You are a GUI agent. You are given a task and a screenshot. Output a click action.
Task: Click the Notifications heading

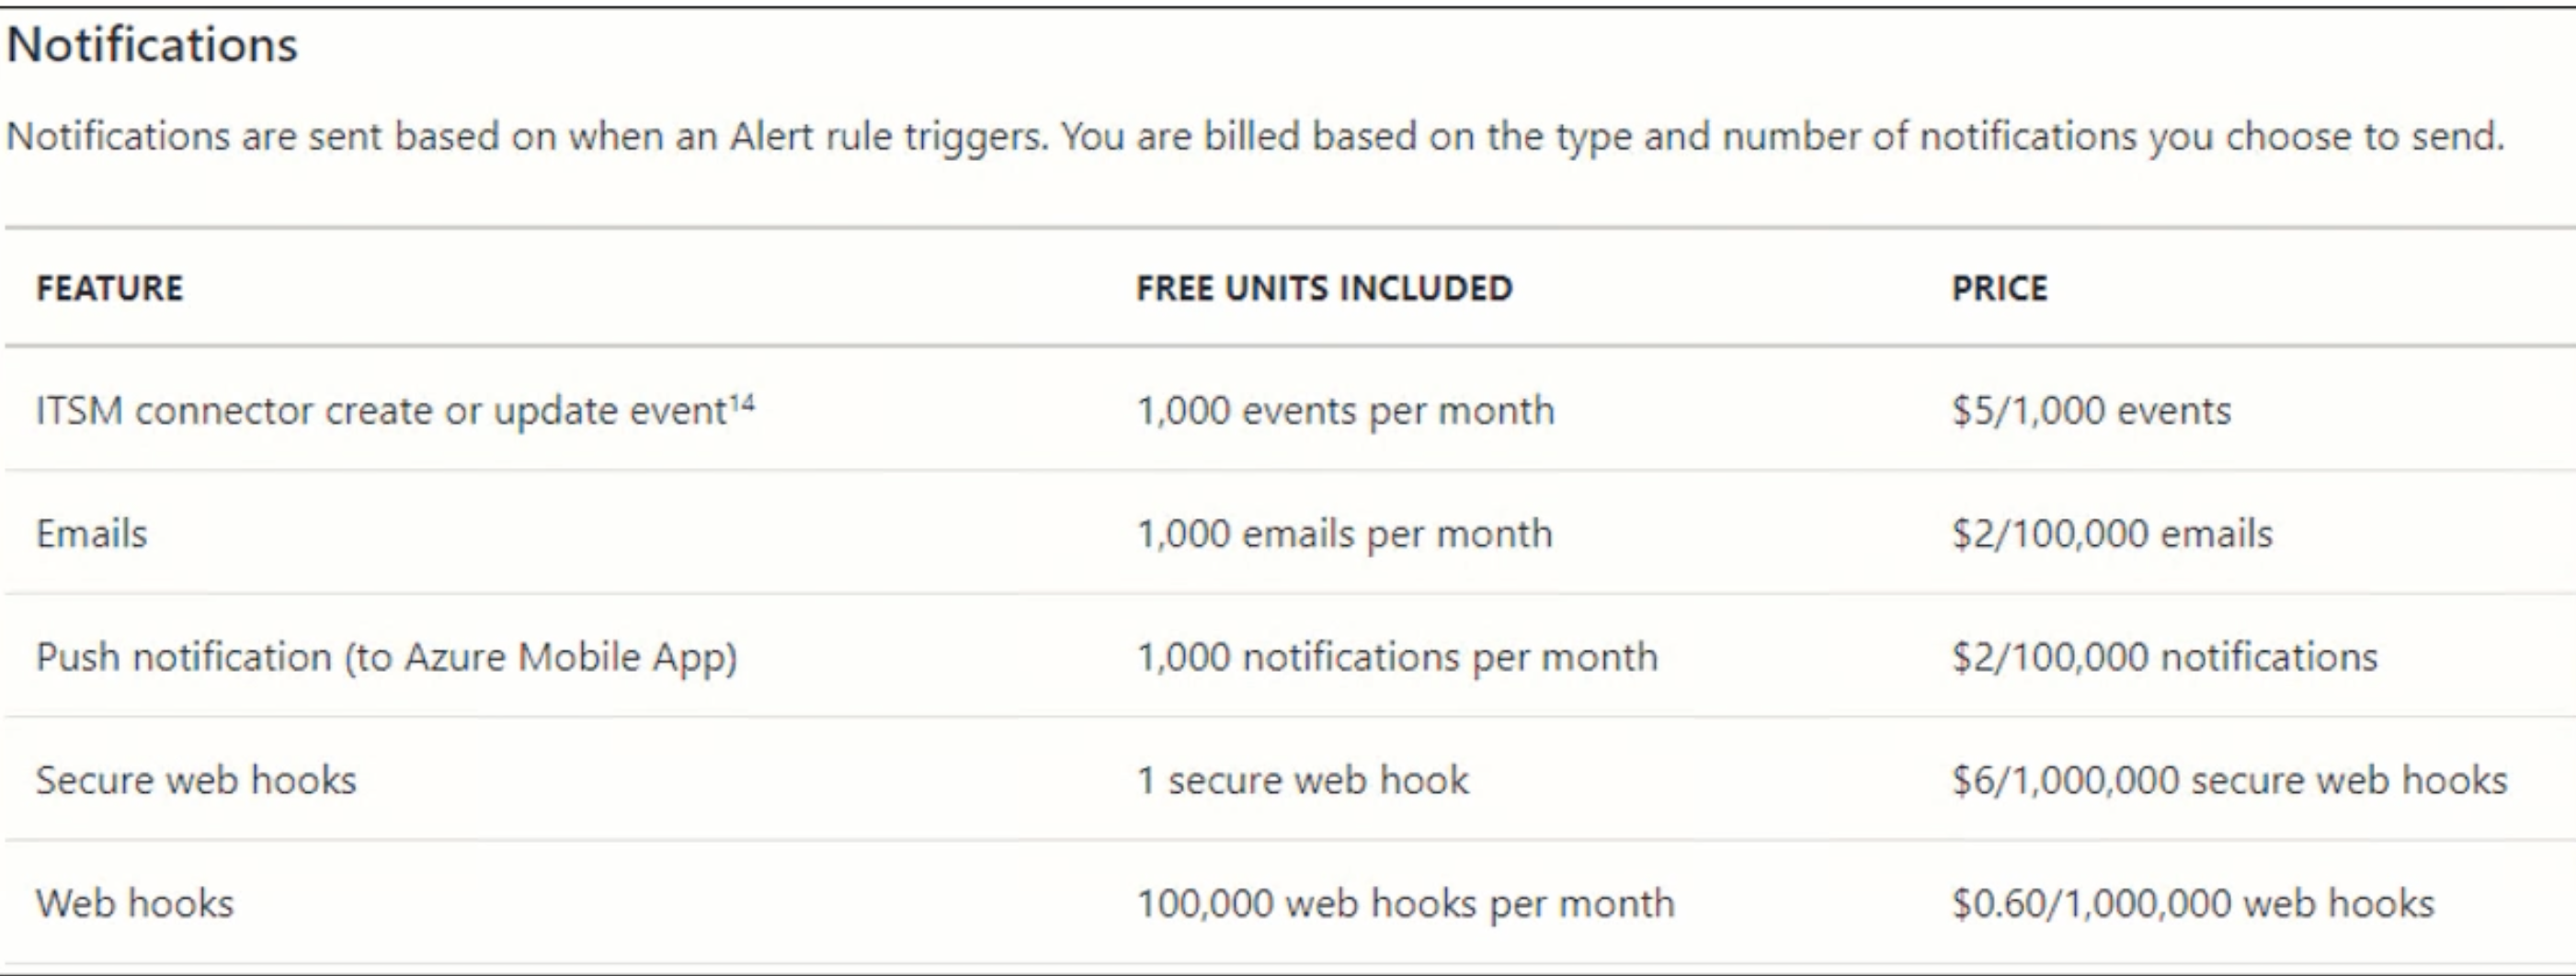click(x=152, y=45)
